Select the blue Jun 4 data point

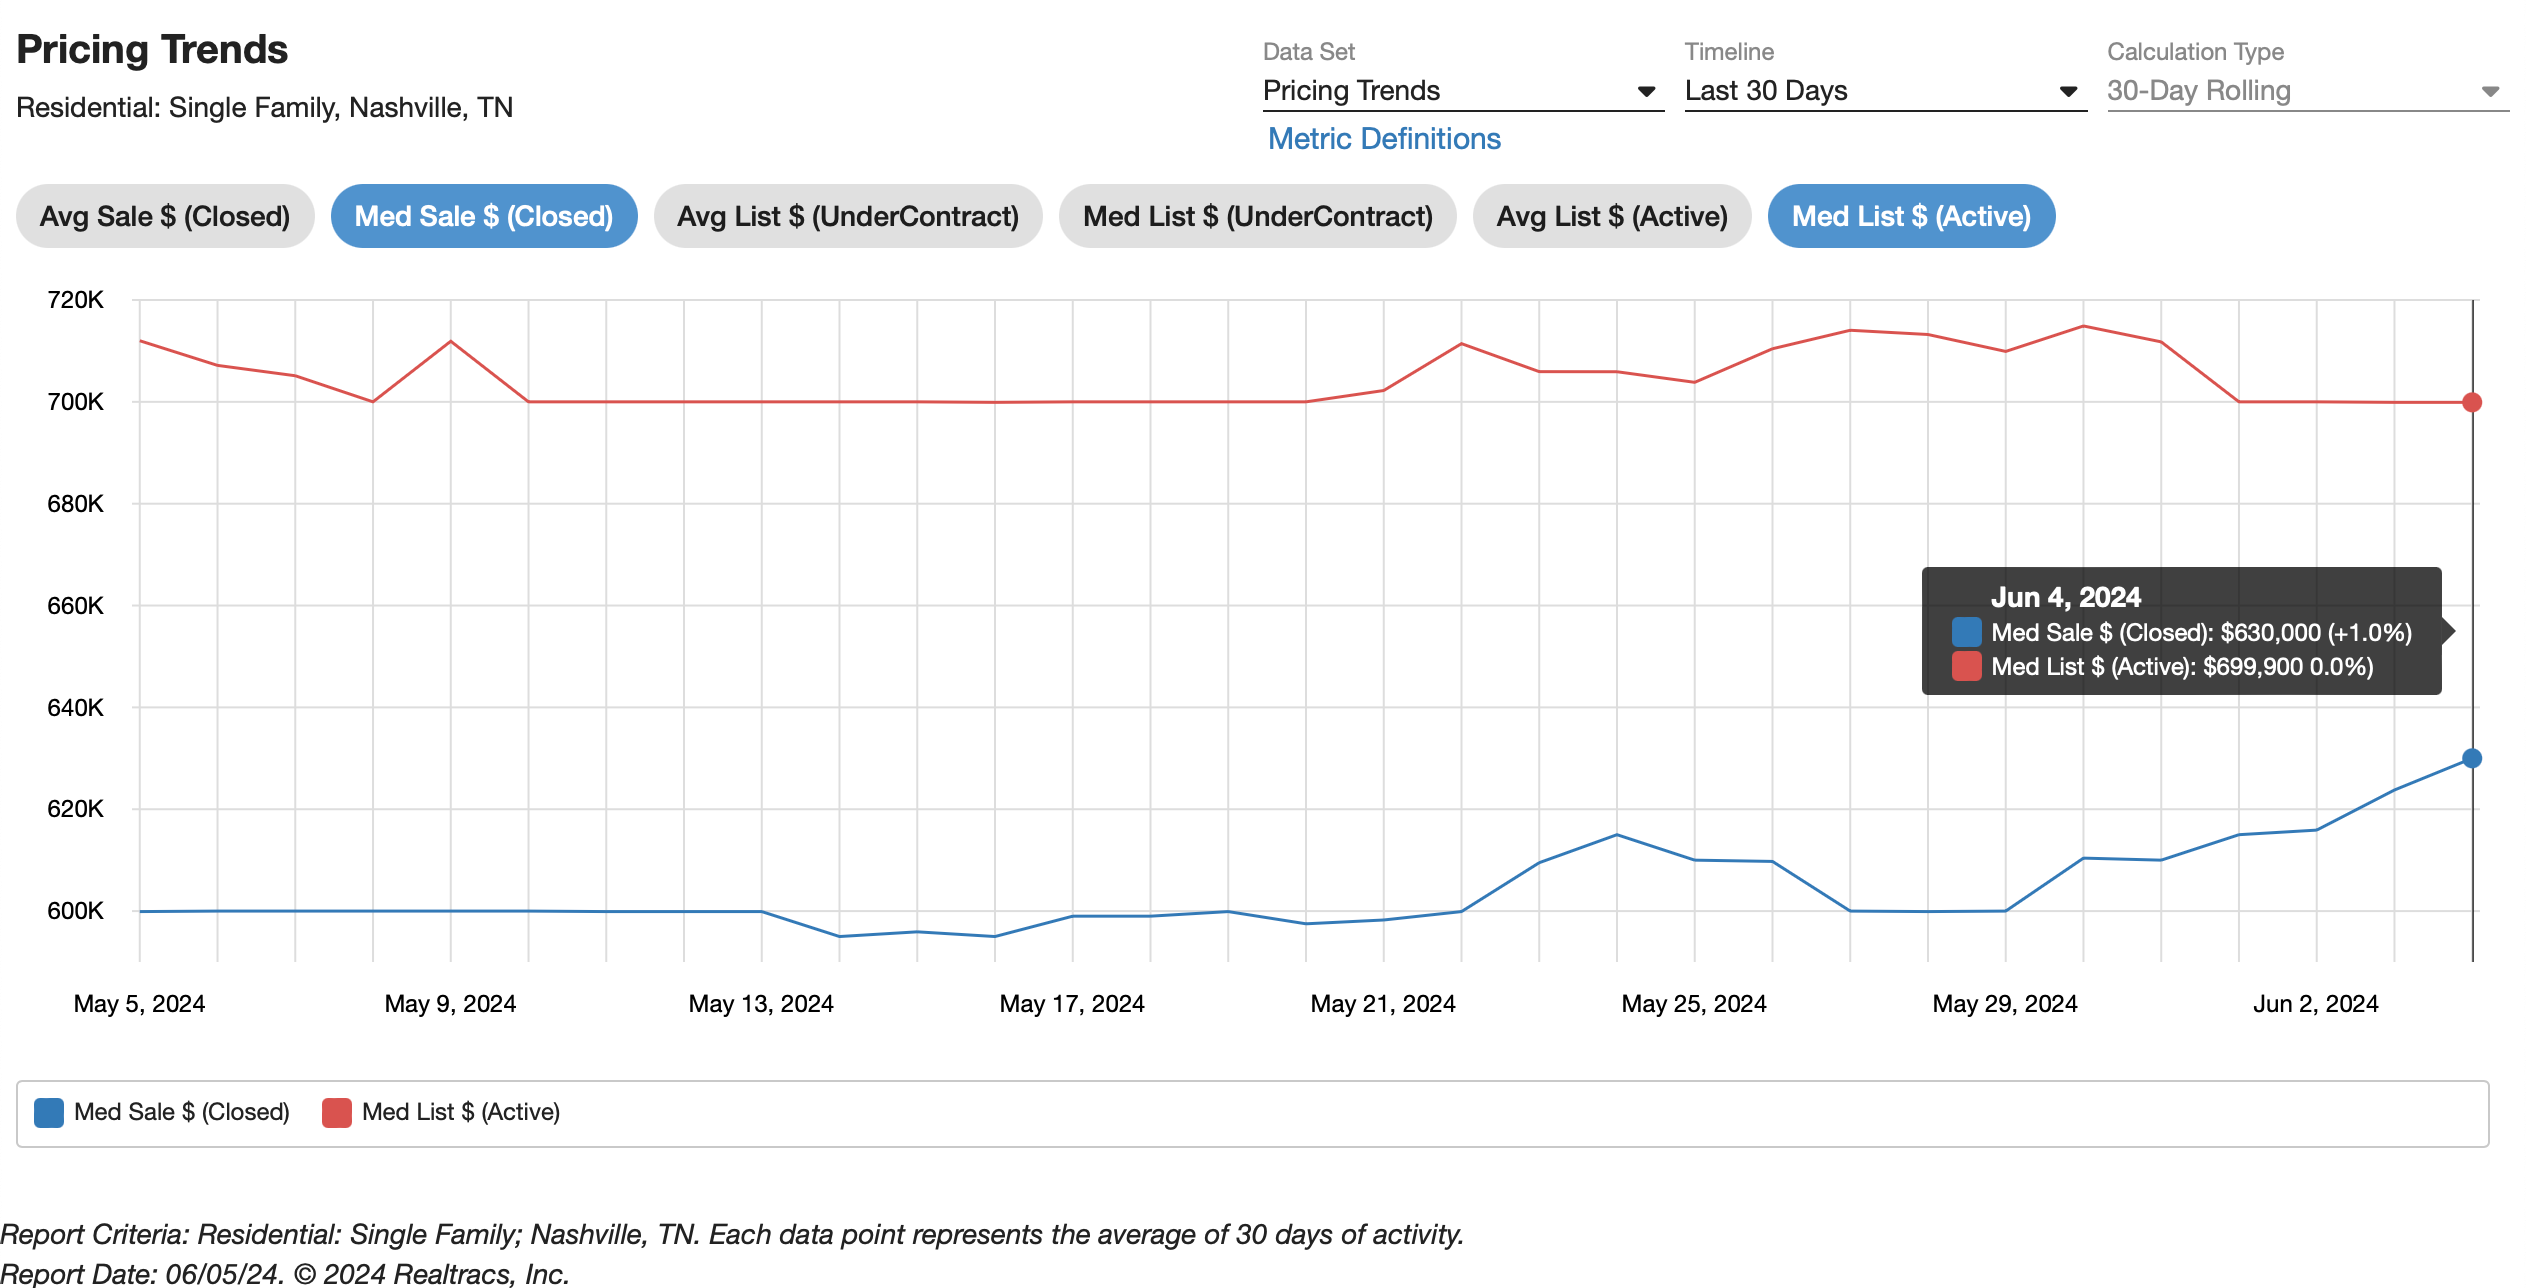(2472, 758)
